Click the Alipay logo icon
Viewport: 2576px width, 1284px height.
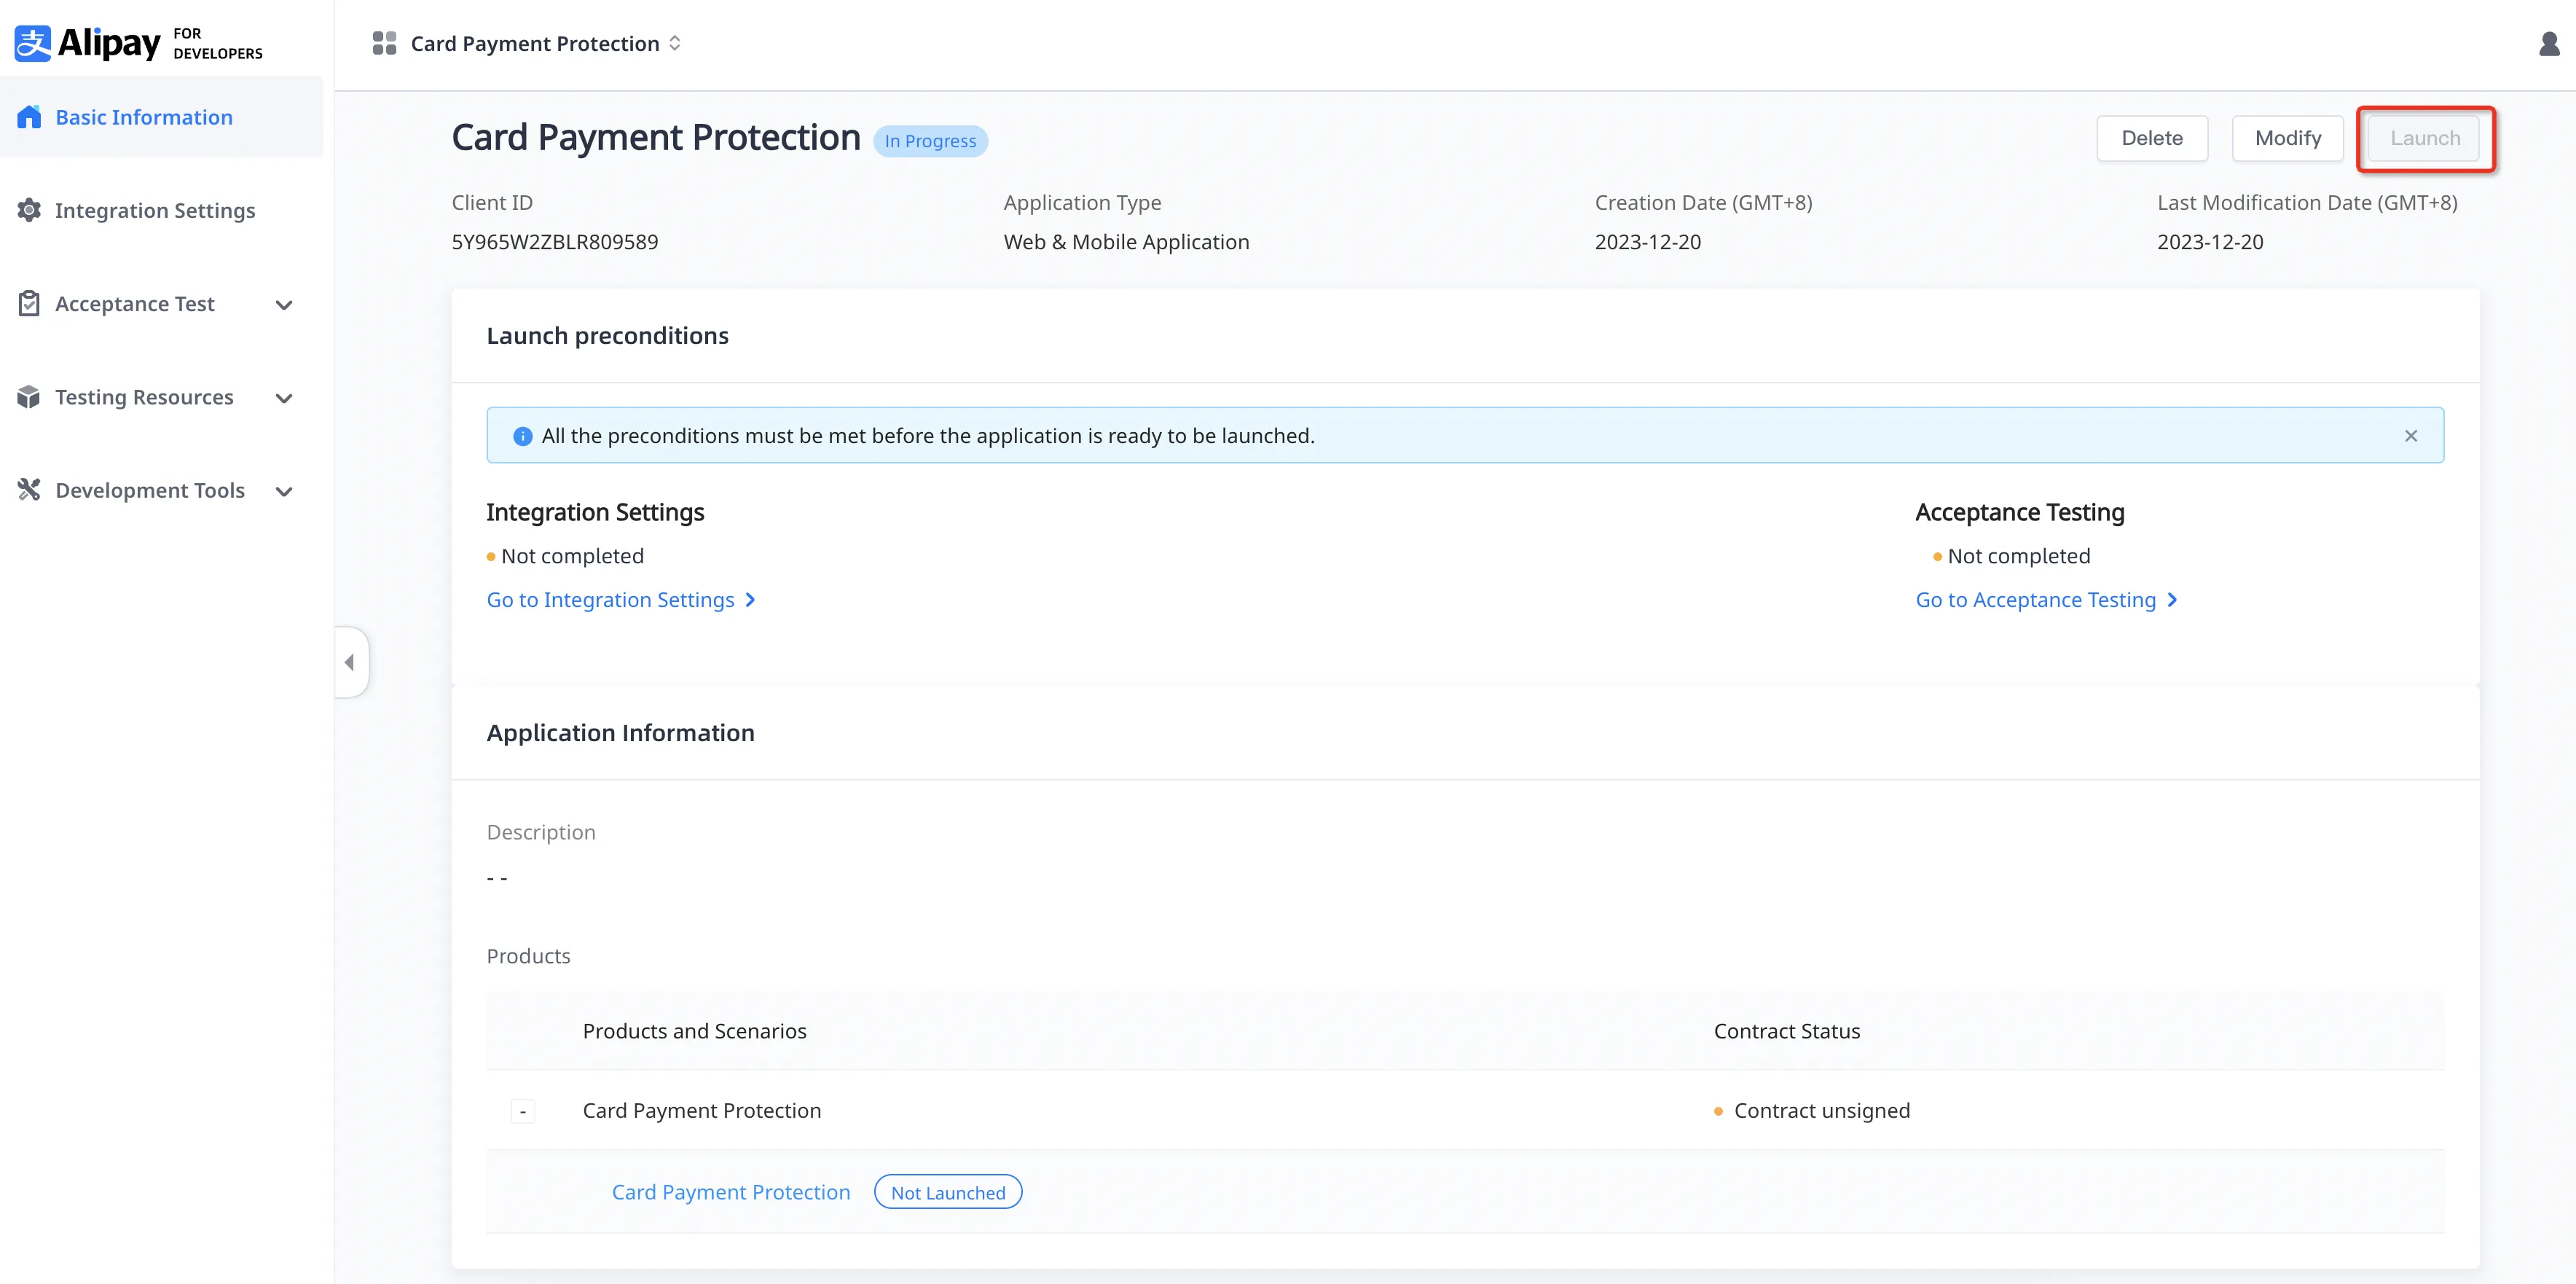(x=32, y=43)
